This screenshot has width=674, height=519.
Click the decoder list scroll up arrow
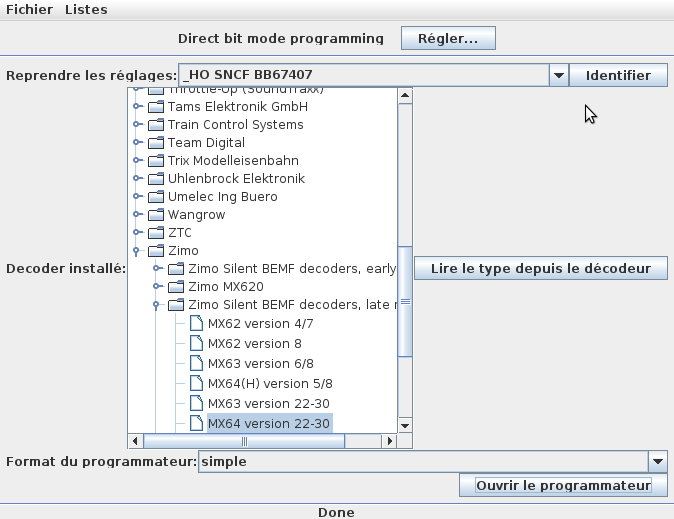[404, 95]
